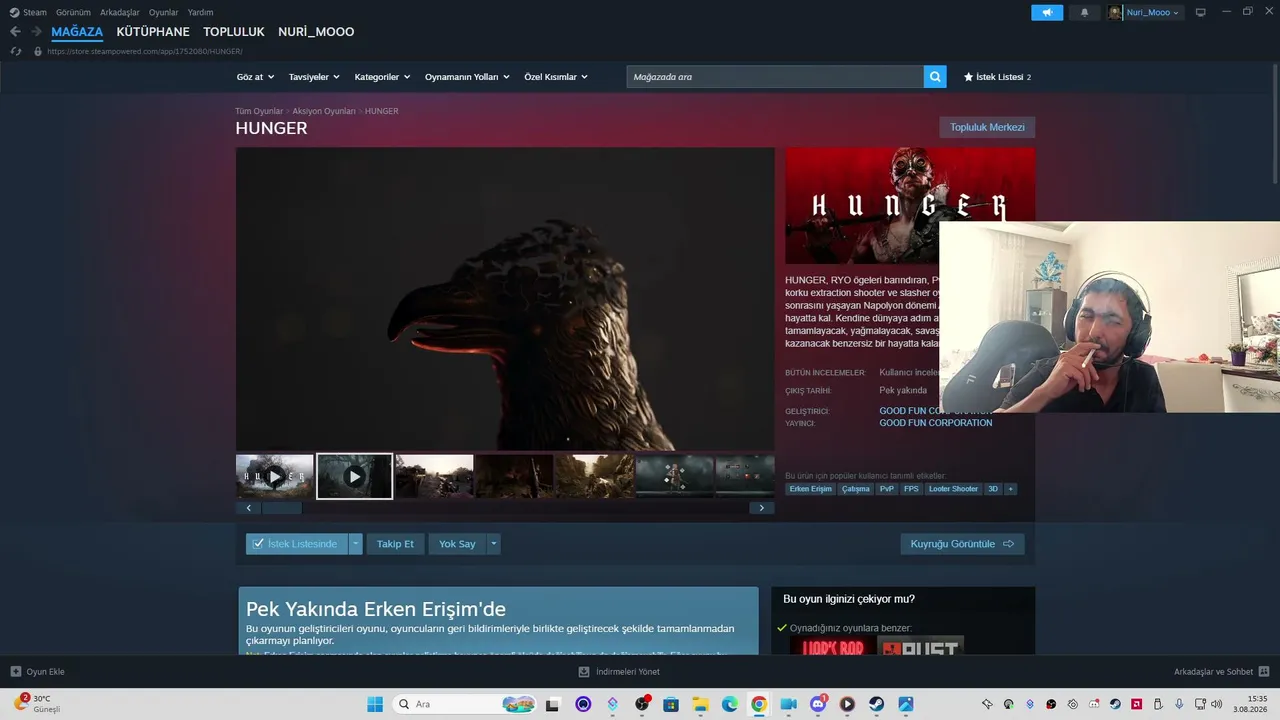The height and width of the screenshot is (720, 1280).
Task: Select the first HUNGER trailer thumbnail
Action: click(275, 476)
